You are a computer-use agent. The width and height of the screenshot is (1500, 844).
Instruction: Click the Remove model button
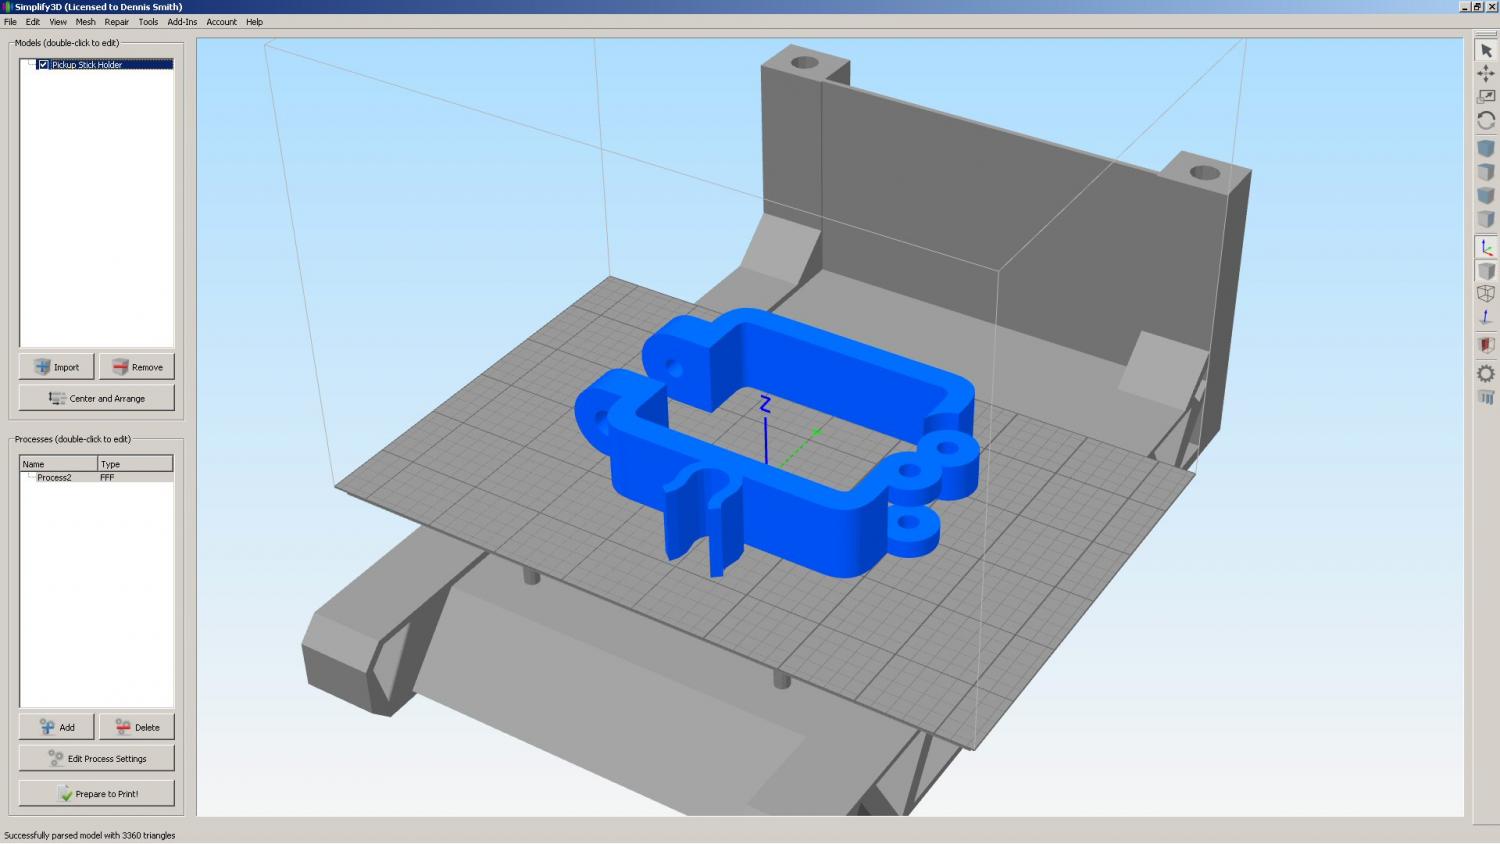pyautogui.click(x=137, y=367)
